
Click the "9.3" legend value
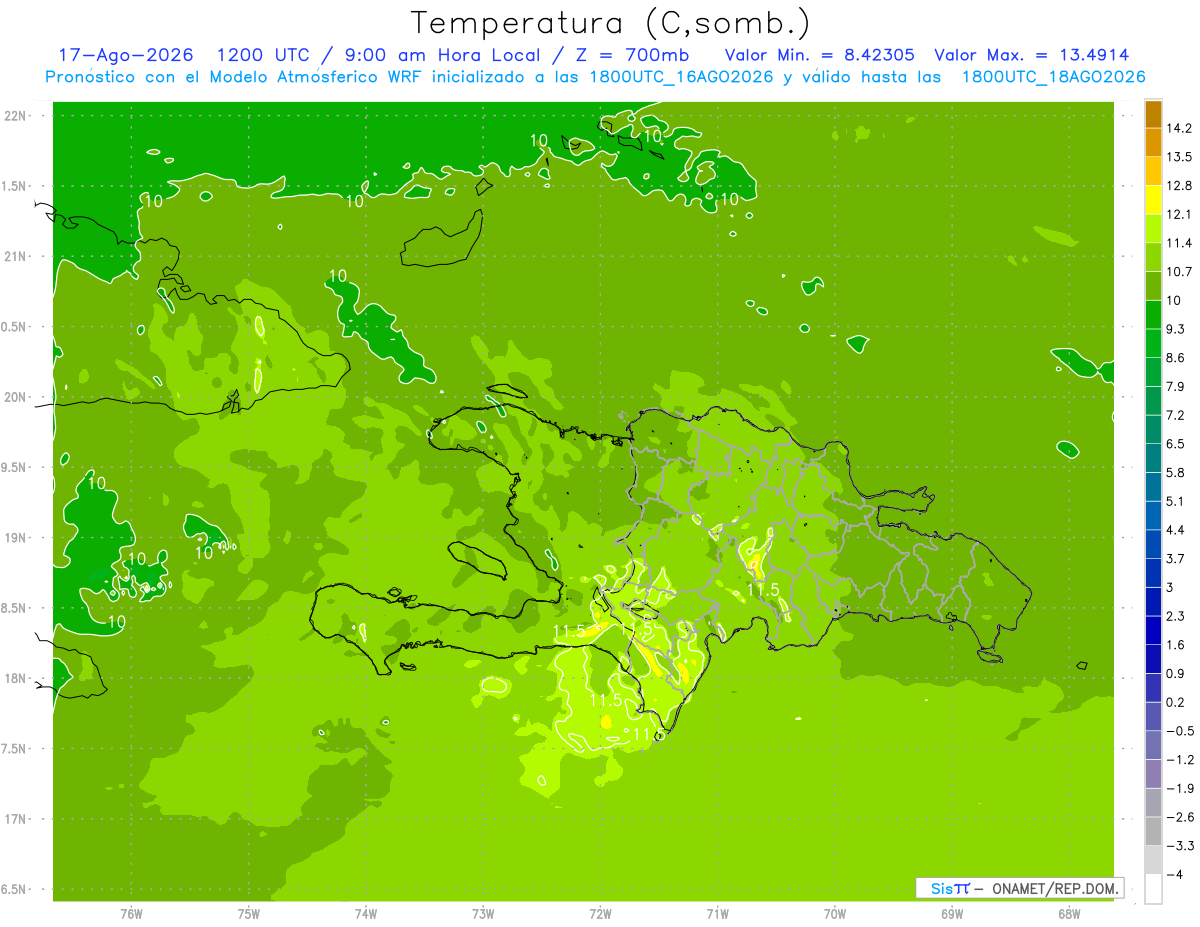1176,329
